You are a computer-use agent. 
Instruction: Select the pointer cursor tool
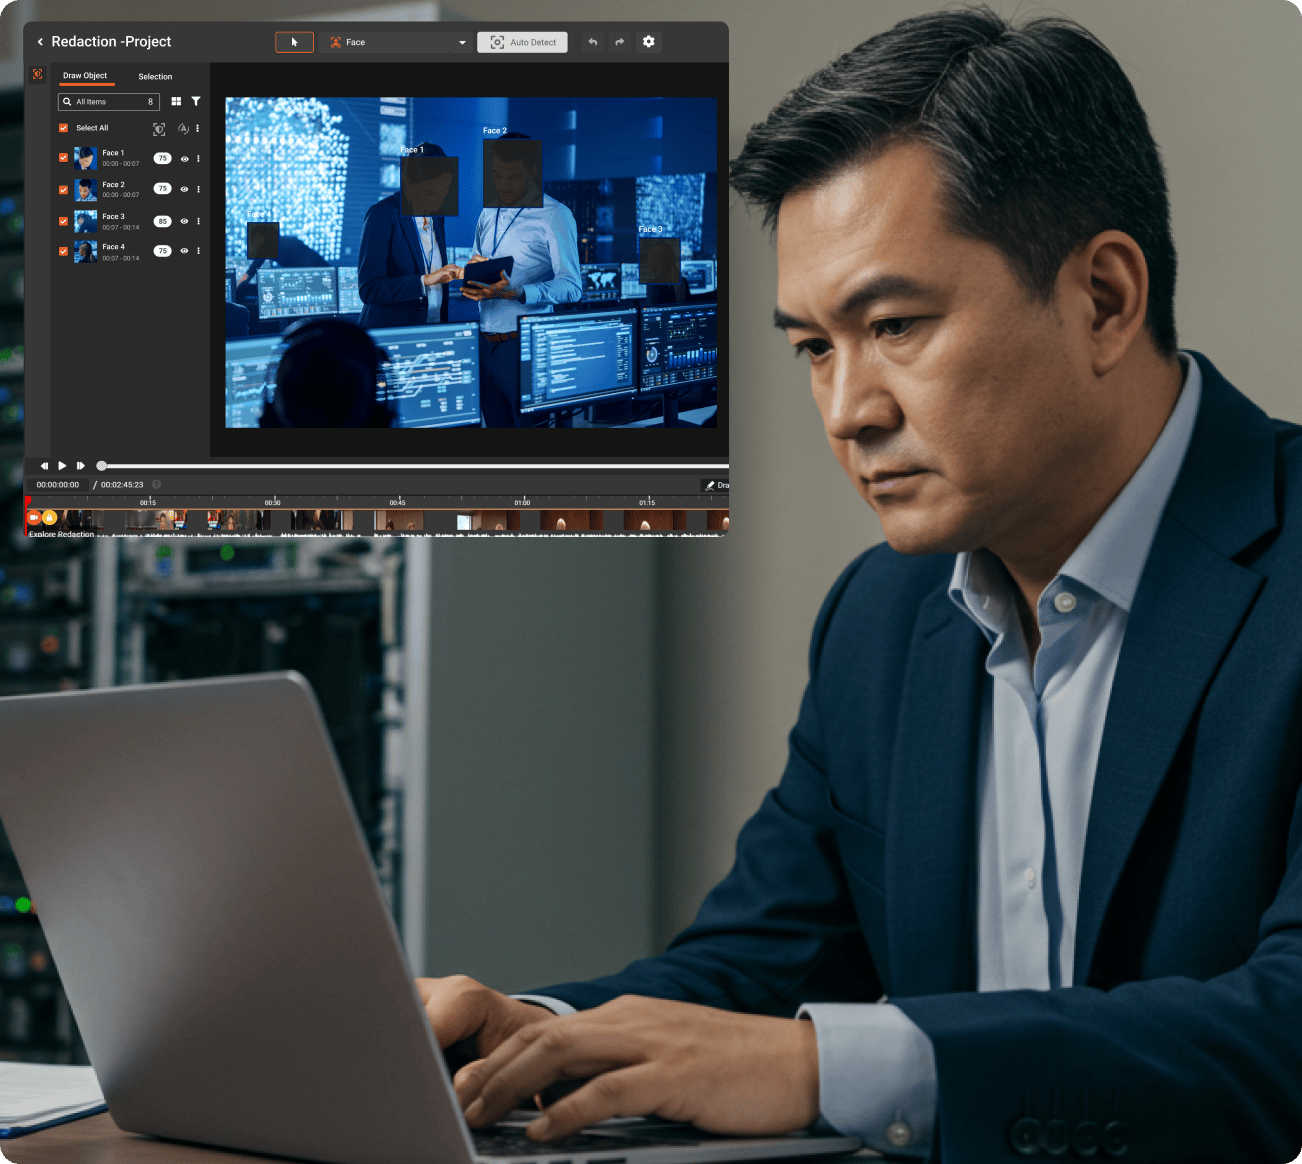point(294,42)
